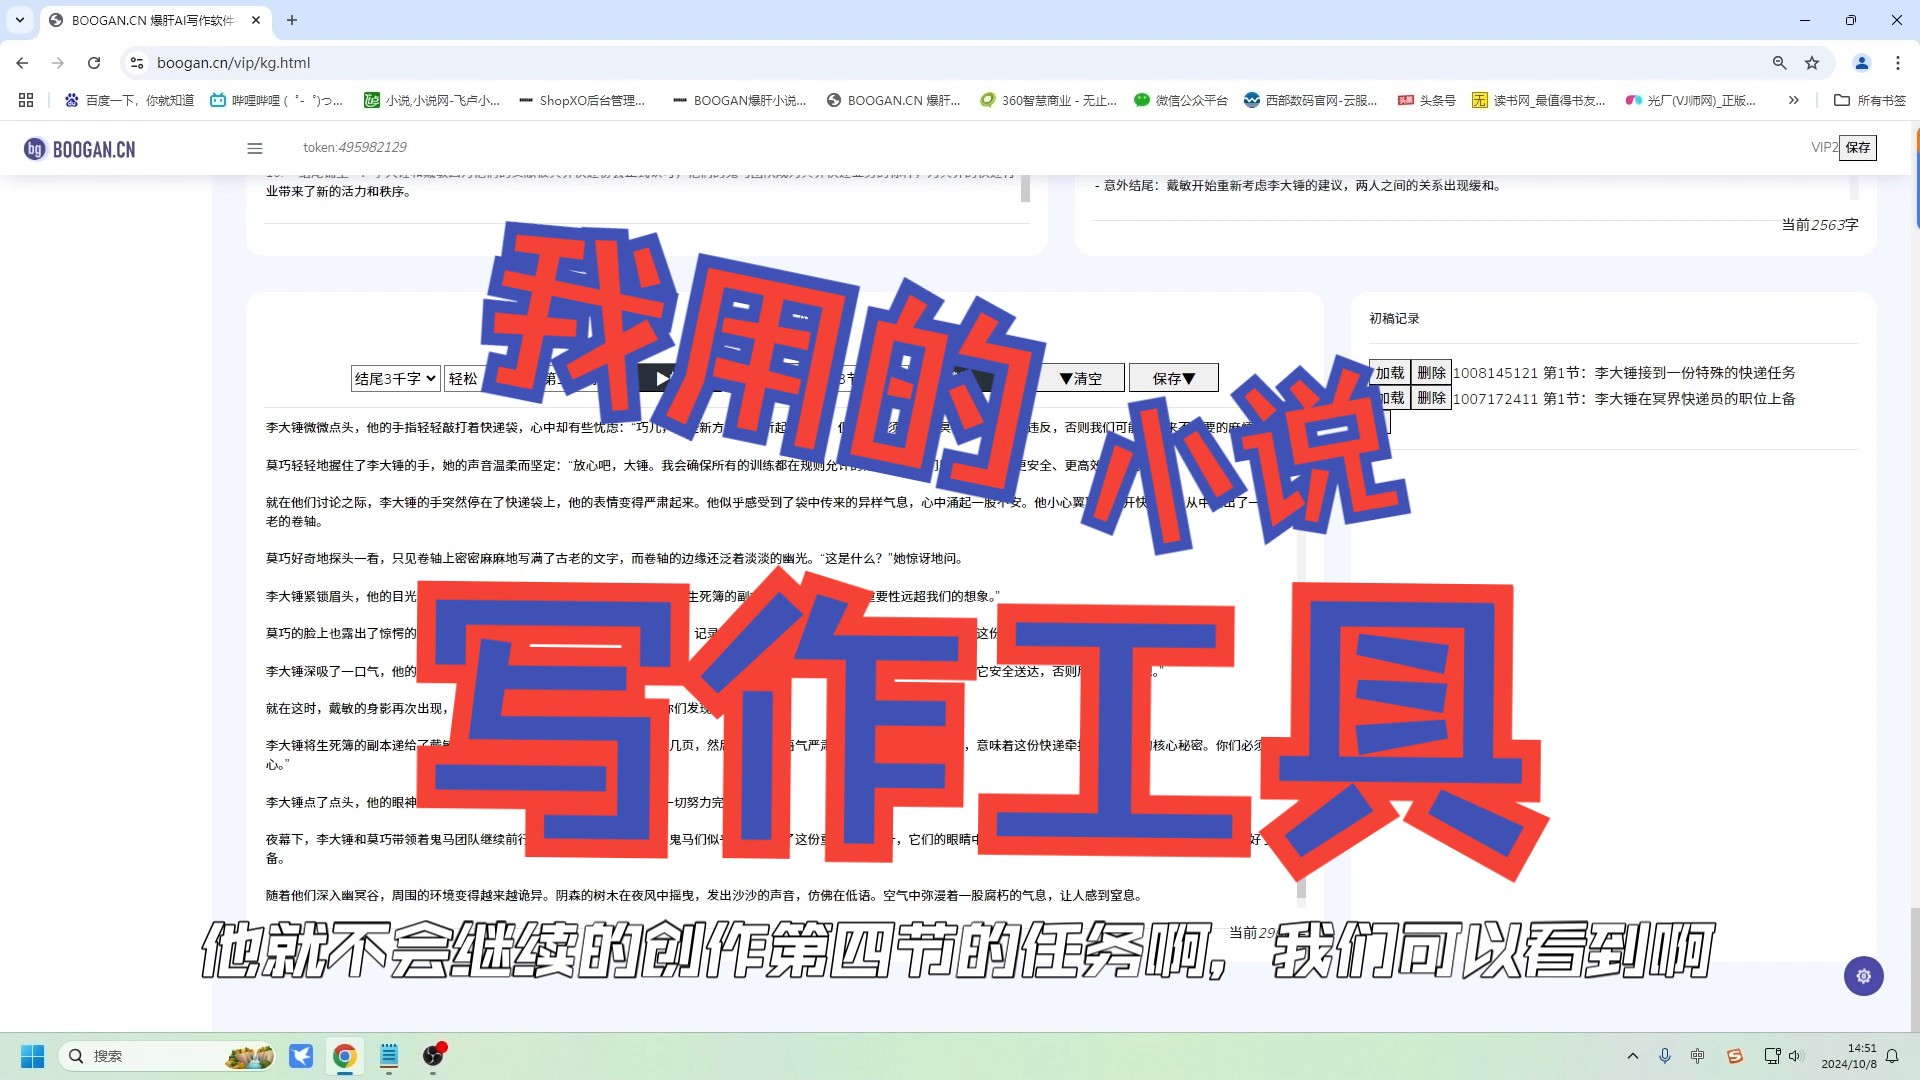
Task: Open 微信公众平台 bookmark
Action: 1180,100
